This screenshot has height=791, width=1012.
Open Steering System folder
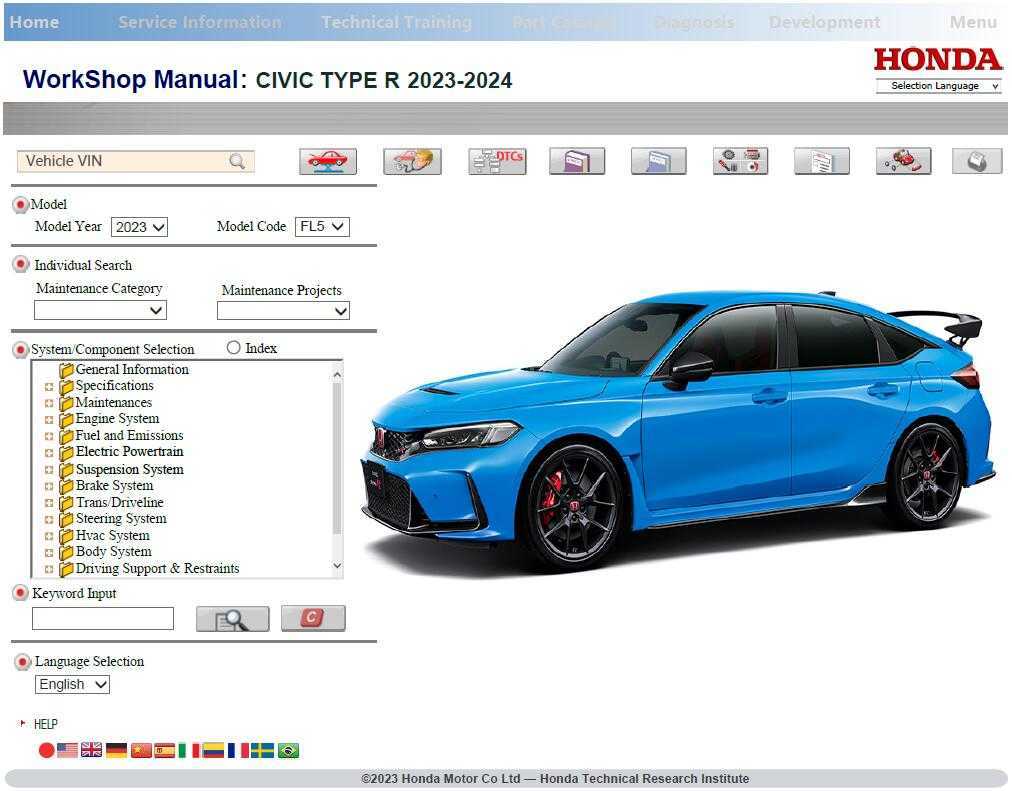coord(113,519)
